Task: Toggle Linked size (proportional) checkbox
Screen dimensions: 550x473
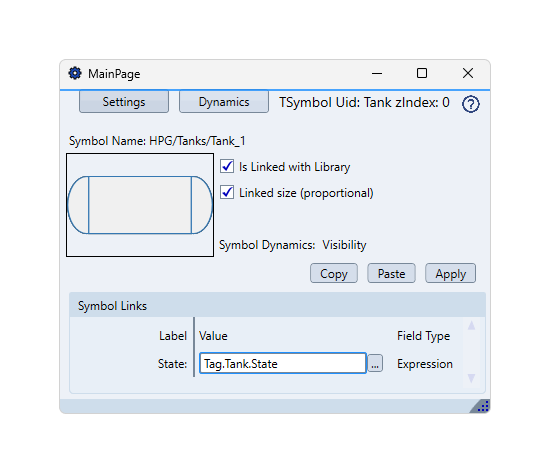Action: 227,192
